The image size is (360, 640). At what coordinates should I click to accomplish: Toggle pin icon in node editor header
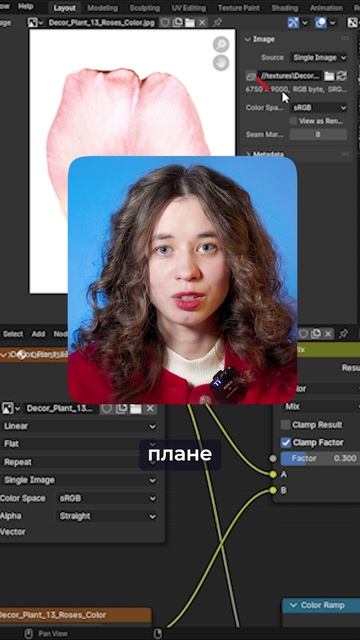coord(344,334)
